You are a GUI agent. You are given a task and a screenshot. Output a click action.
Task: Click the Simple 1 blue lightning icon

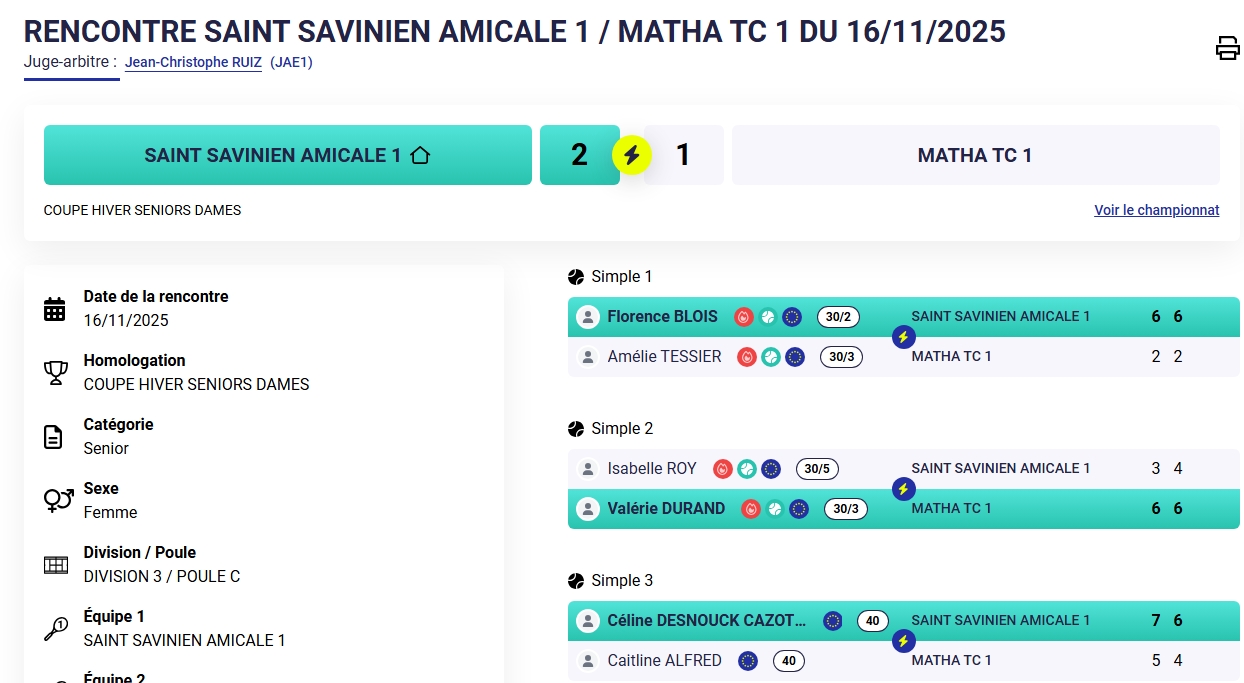[903, 337]
